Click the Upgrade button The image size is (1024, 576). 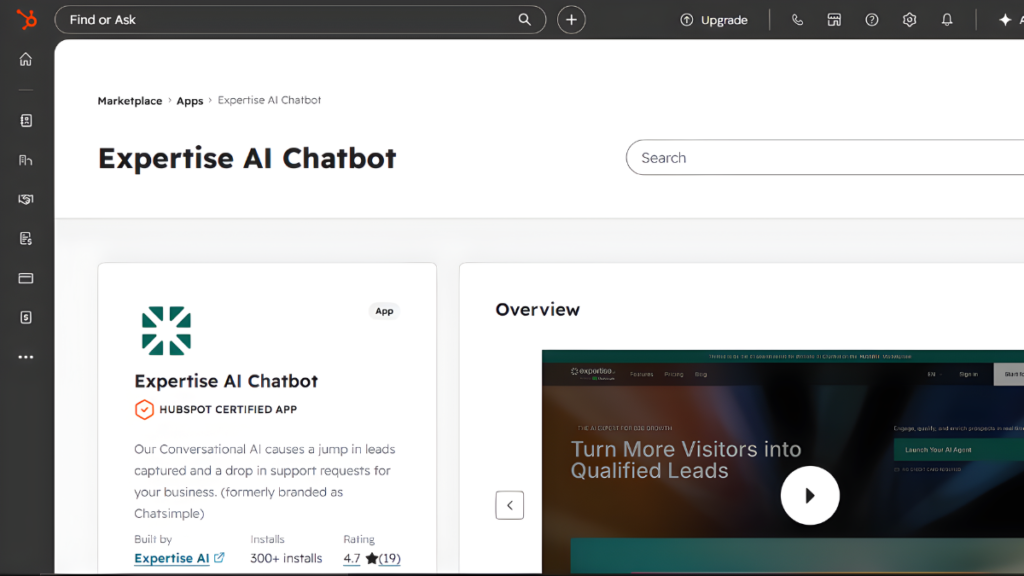coord(714,20)
